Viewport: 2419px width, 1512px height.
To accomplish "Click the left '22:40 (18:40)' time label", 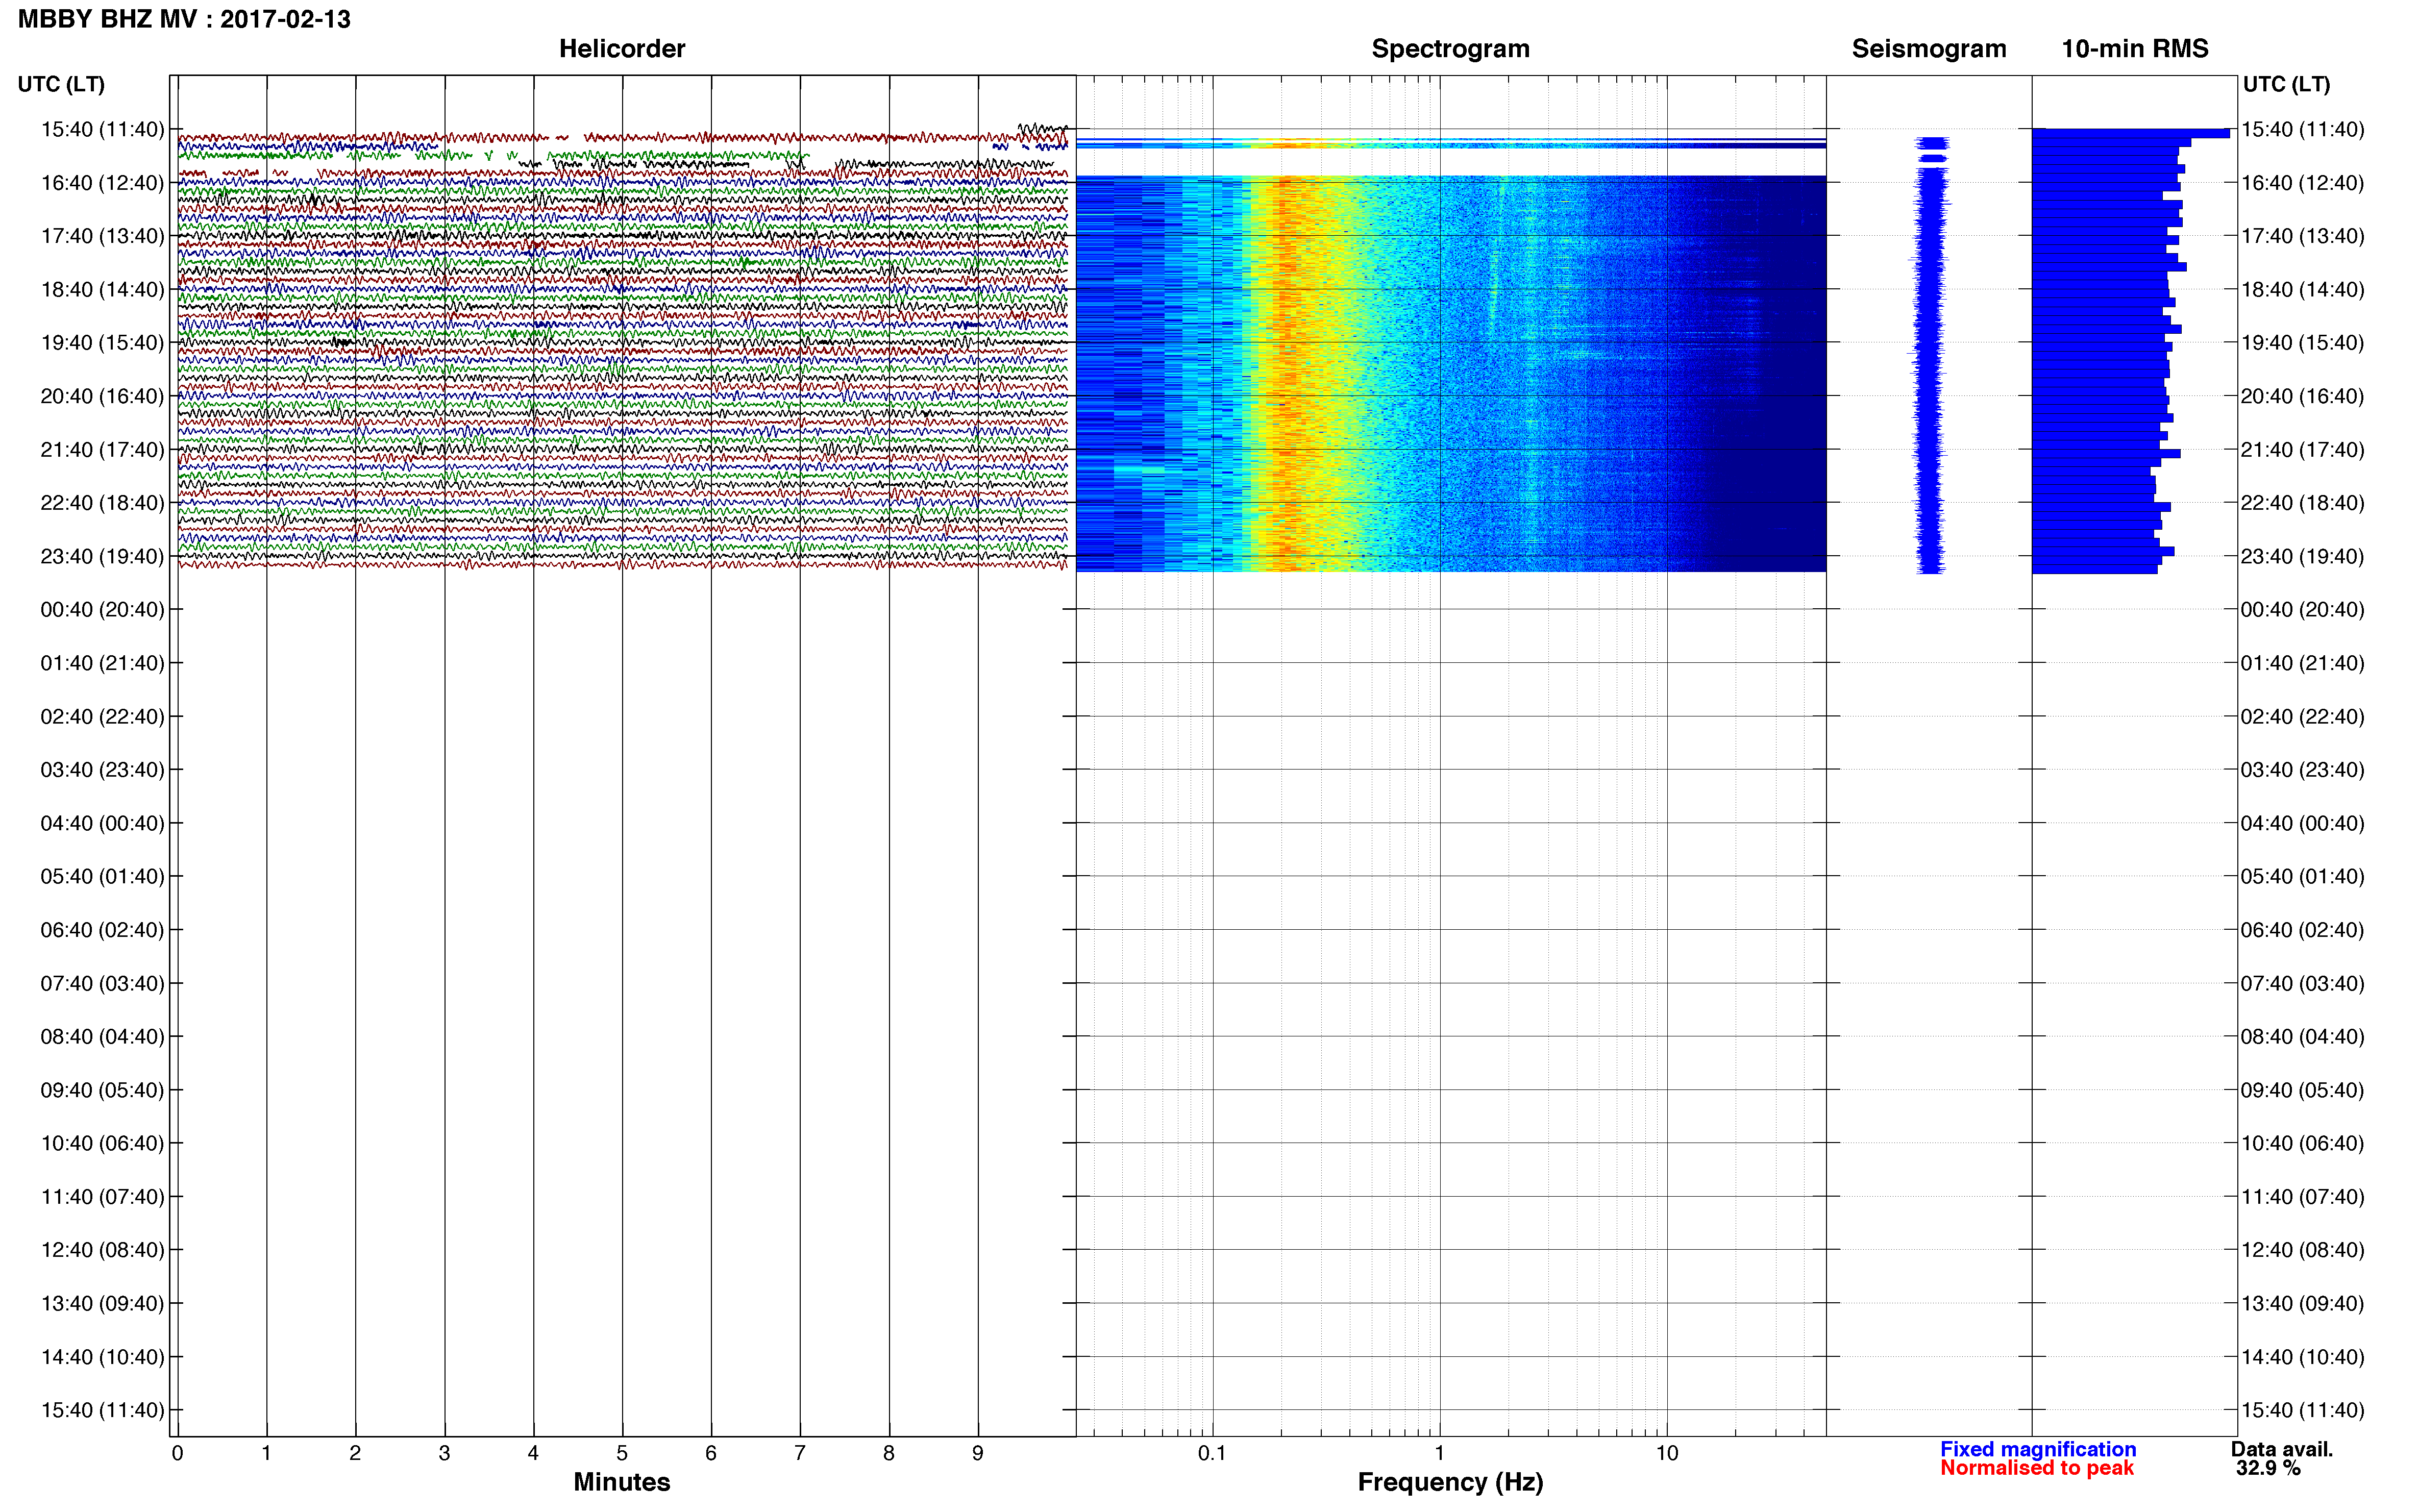I will [102, 503].
